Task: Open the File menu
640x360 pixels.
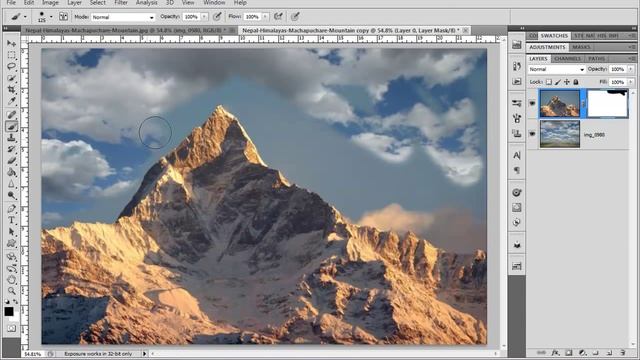Action: pyautogui.click(x=11, y=3)
